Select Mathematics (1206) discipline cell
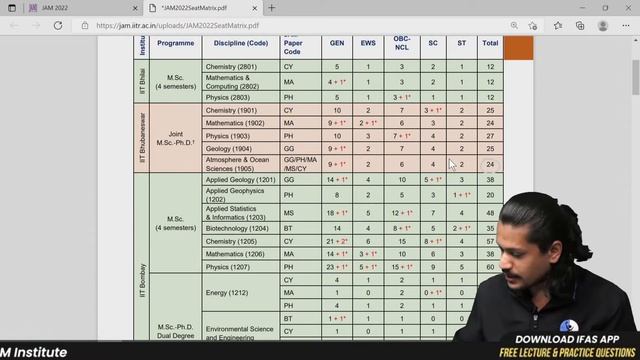640x360 pixels. (241, 254)
